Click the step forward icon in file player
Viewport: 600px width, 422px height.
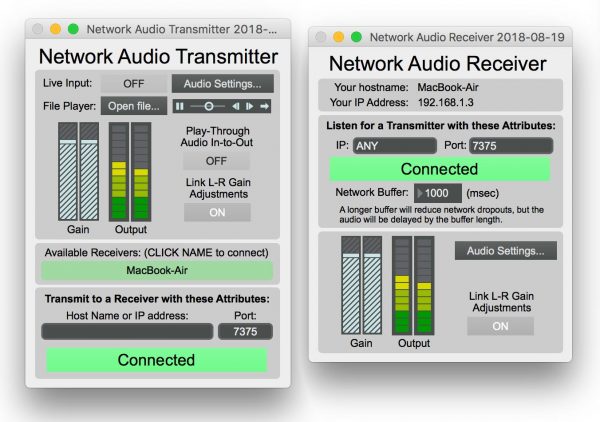point(249,105)
